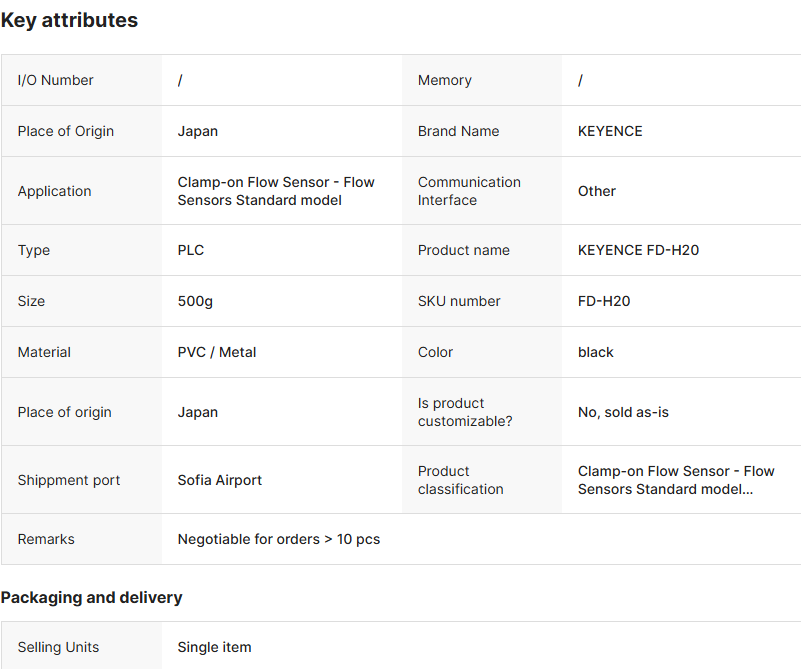801x669 pixels.
Task: Click the black color value
Action: (x=596, y=352)
